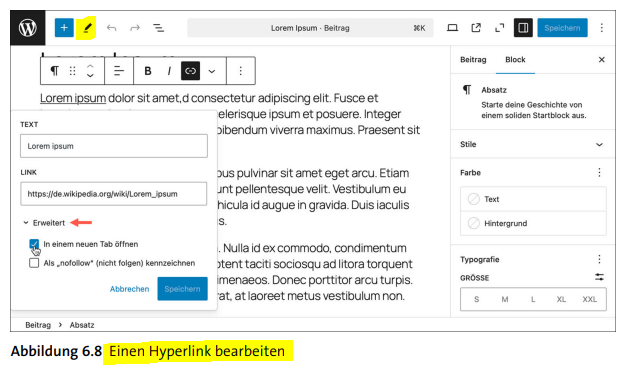Click the 'Lorem ipsum' hyperlink in text

73,98
